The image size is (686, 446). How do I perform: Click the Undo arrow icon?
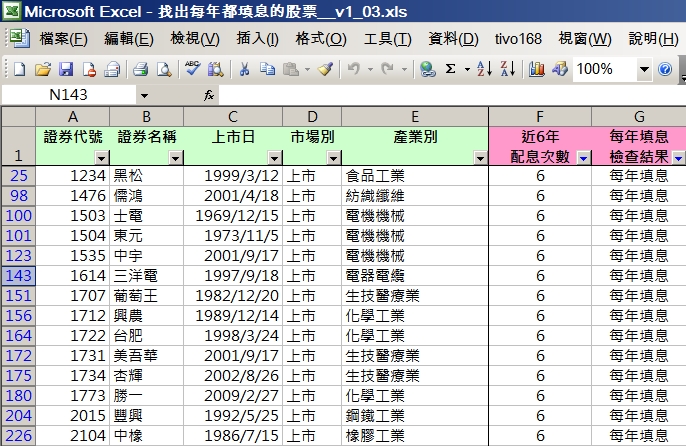(x=354, y=69)
